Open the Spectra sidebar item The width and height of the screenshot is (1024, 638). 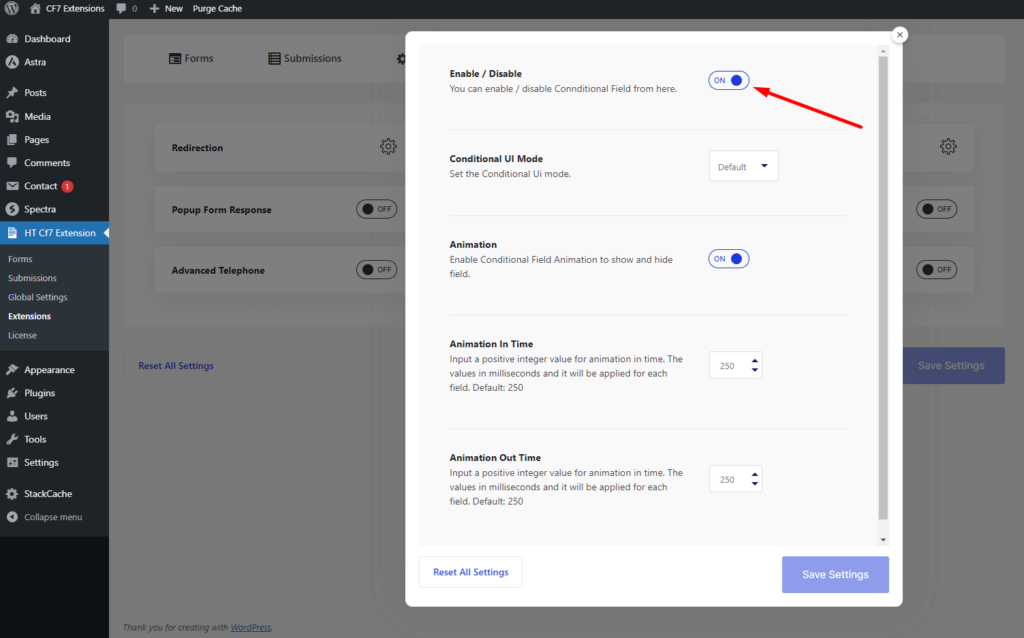click(40, 209)
